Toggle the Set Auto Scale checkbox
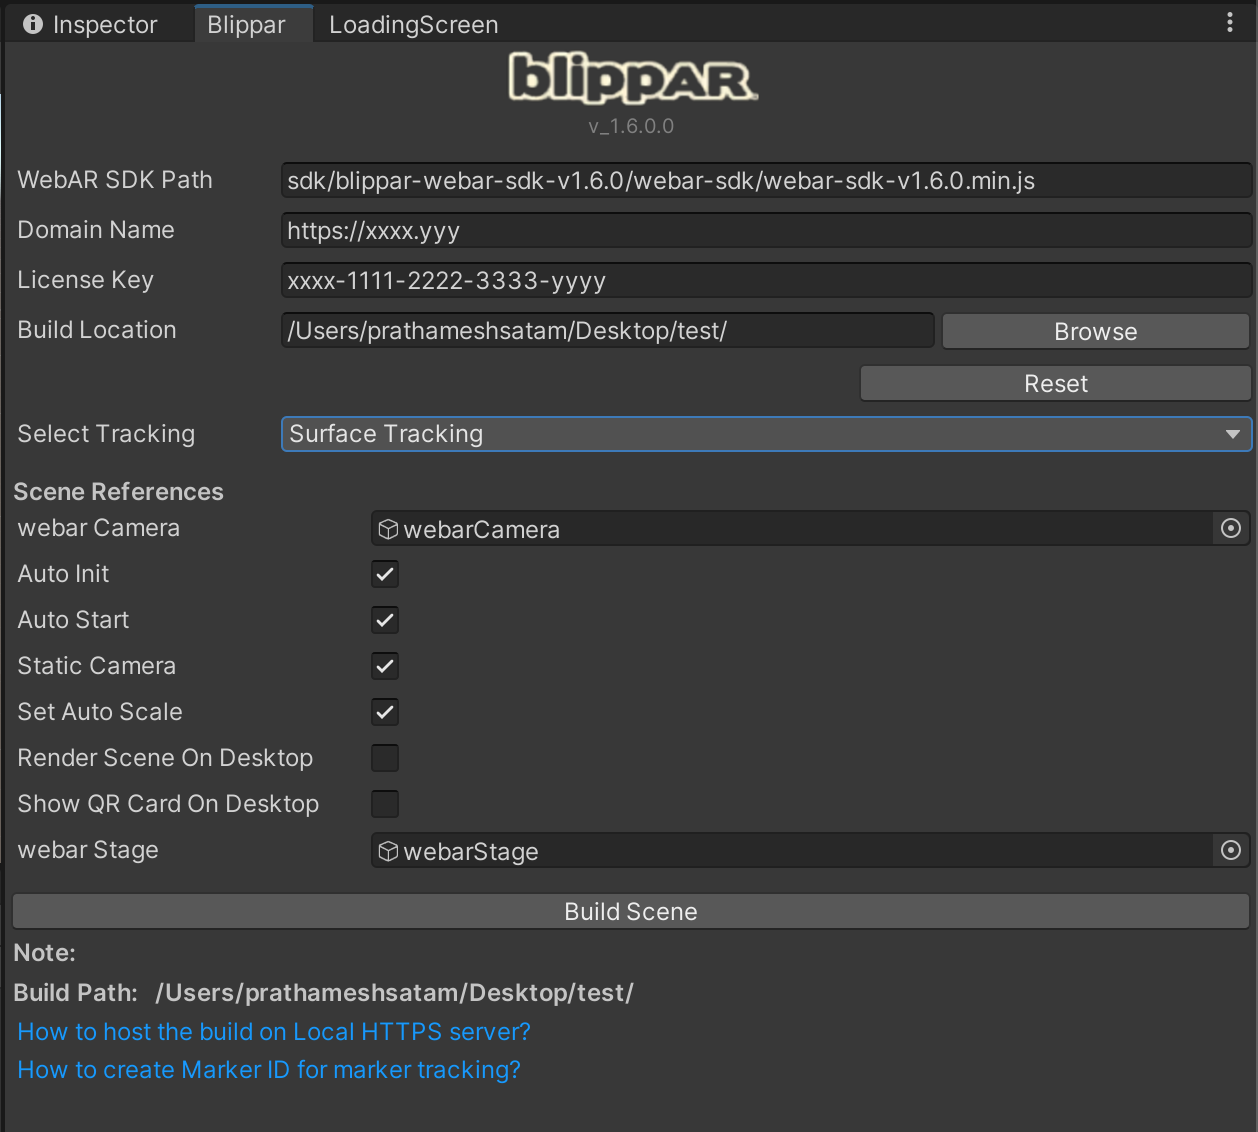 point(385,712)
